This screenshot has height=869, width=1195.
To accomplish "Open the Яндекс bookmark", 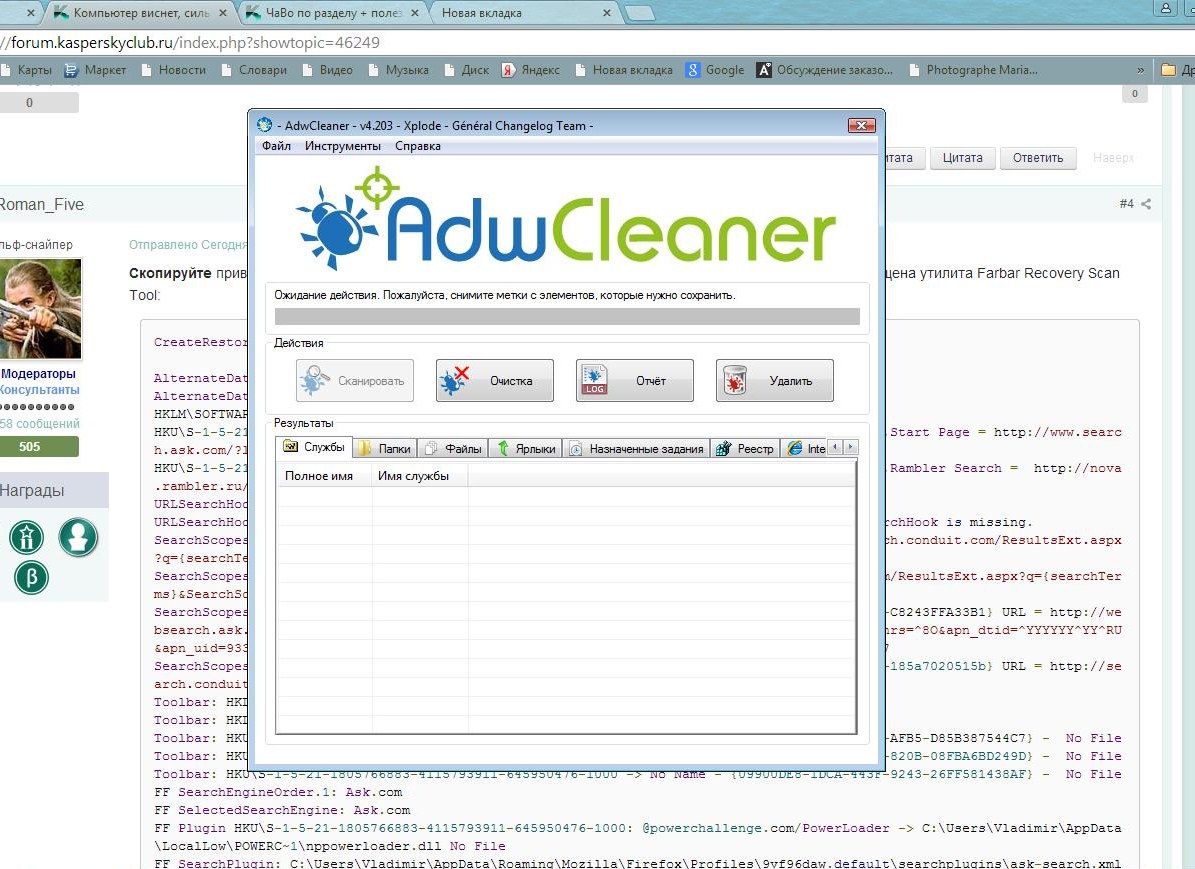I will tap(531, 70).
